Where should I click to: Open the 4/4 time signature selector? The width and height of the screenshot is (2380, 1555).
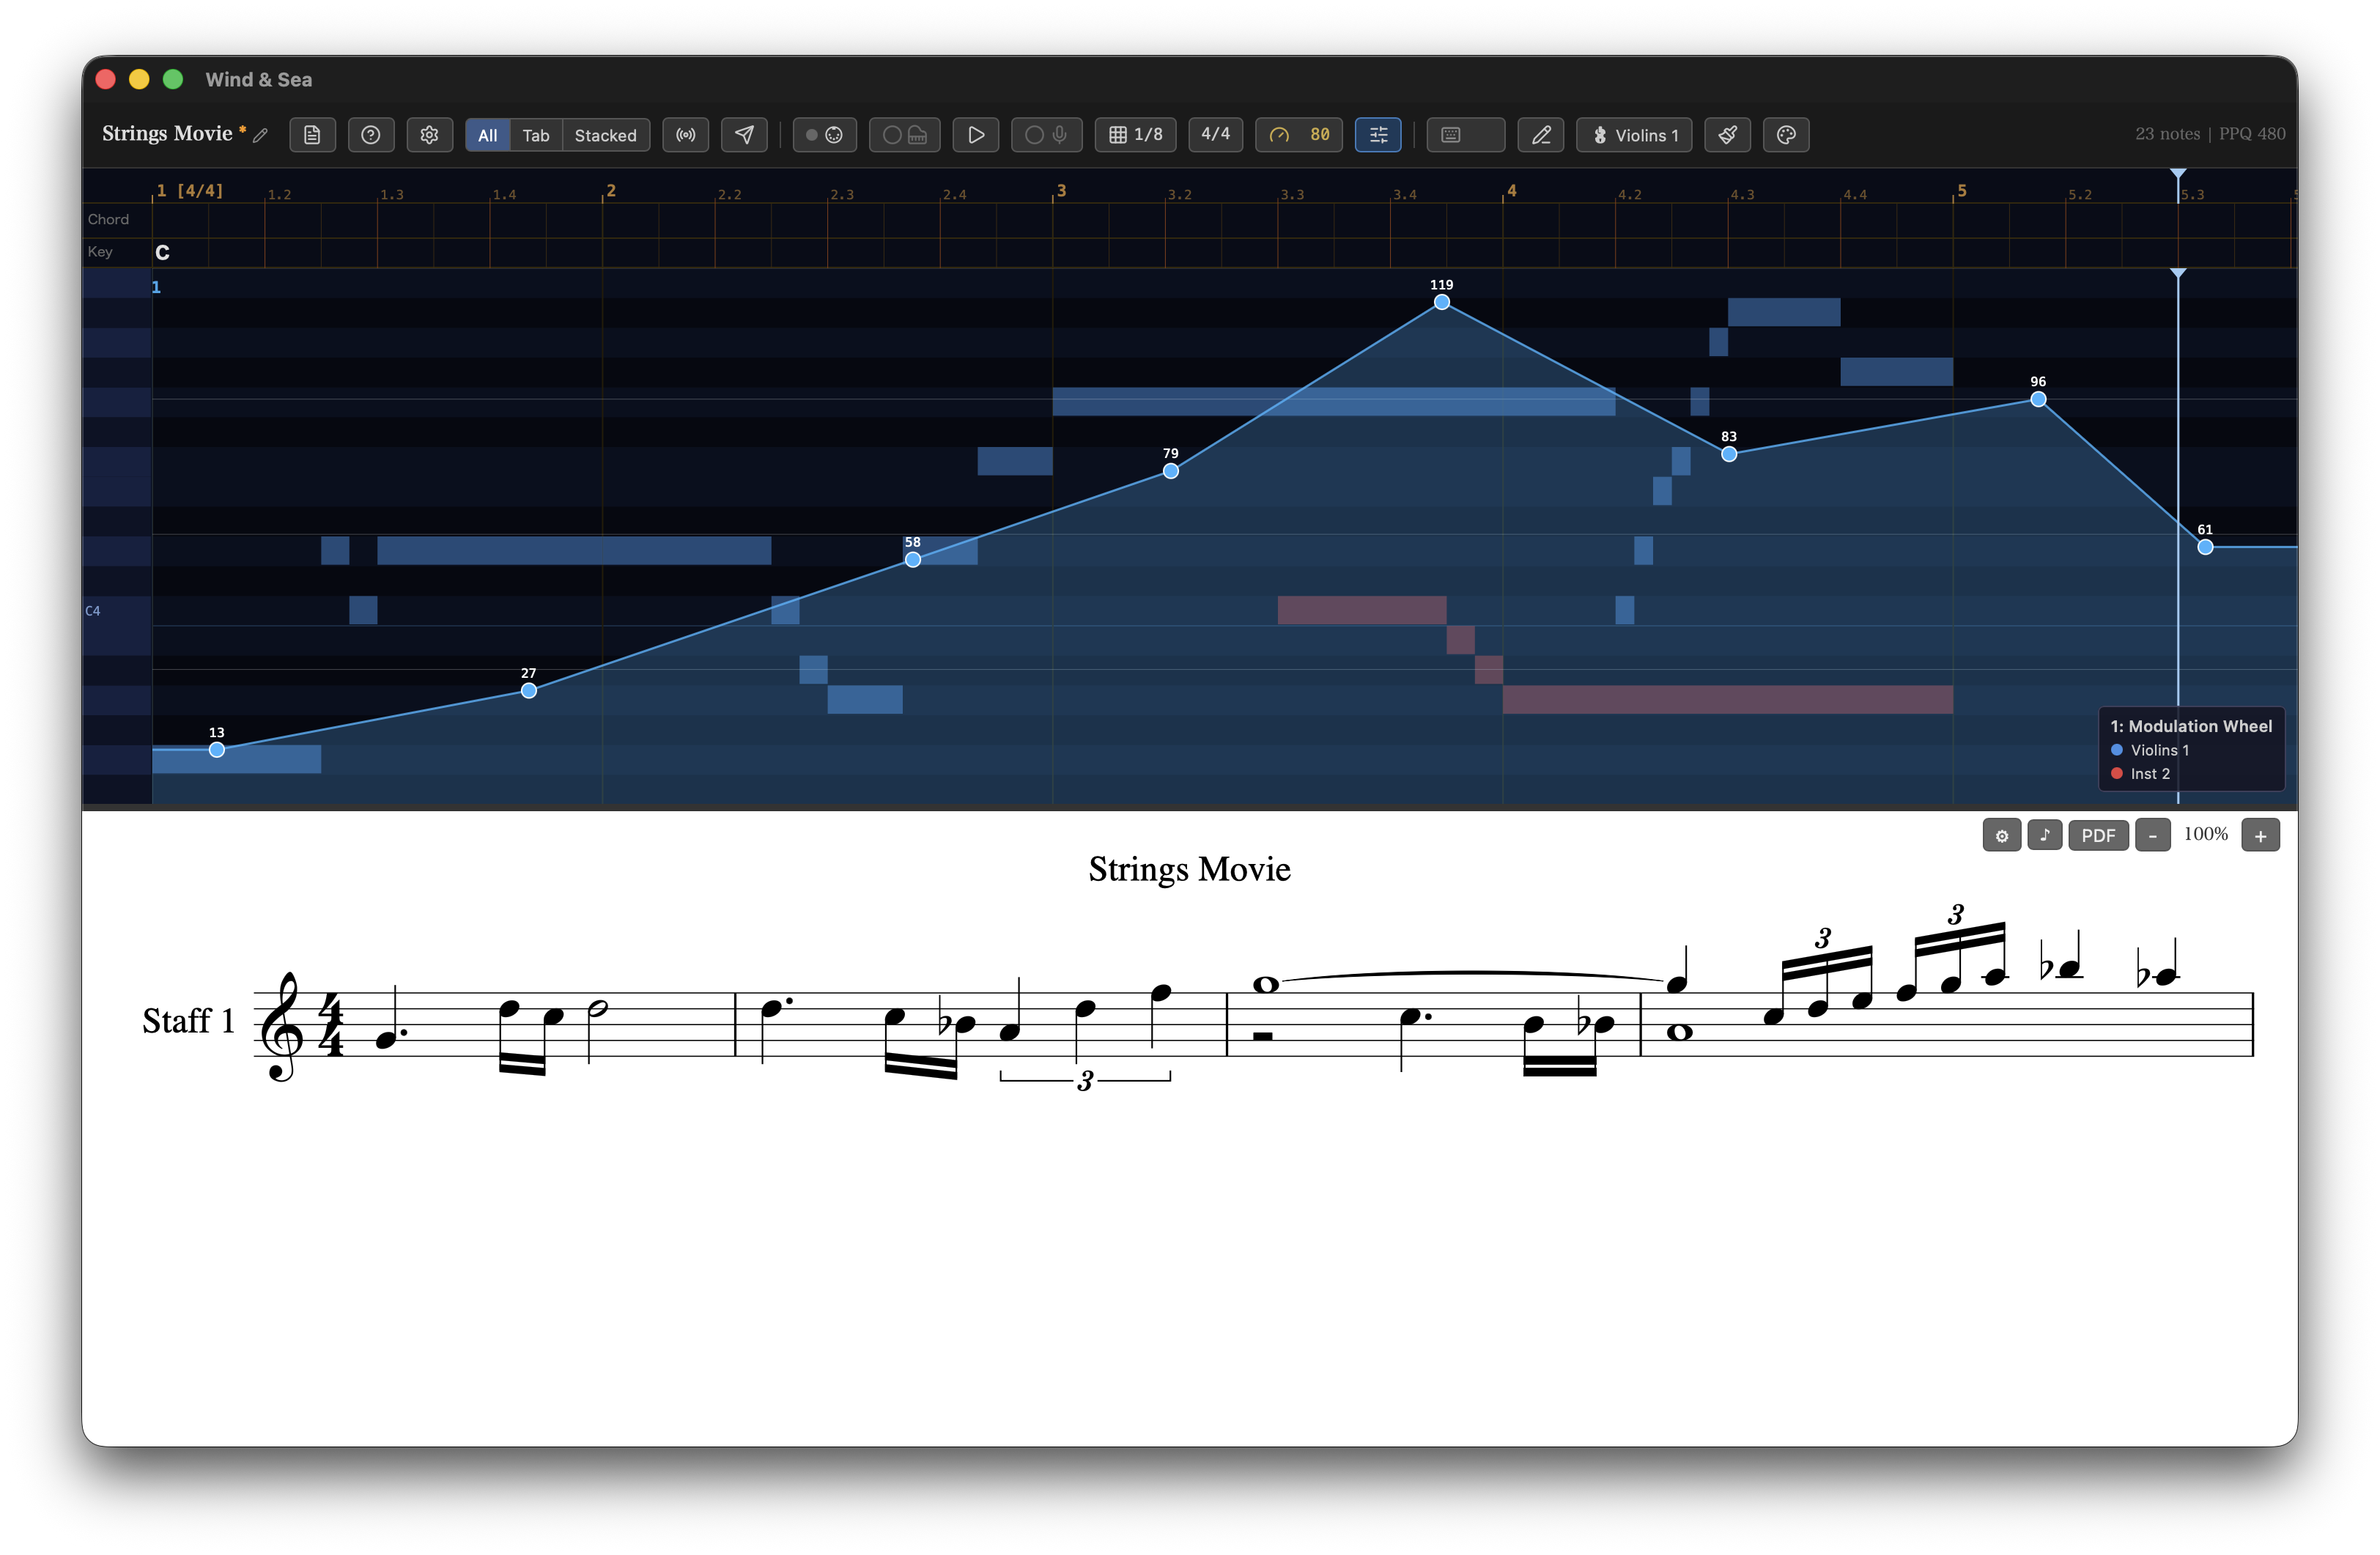point(1215,135)
